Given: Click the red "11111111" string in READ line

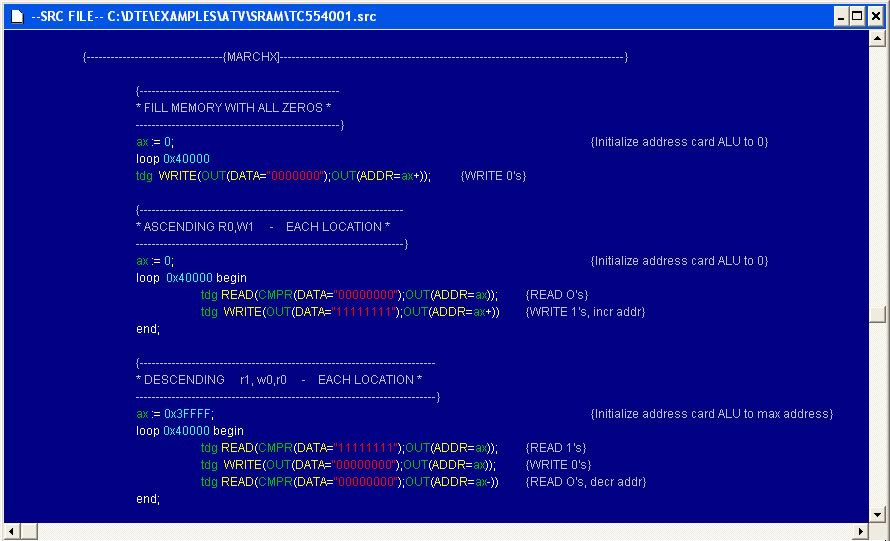Looking at the screenshot, I should [x=366, y=448].
